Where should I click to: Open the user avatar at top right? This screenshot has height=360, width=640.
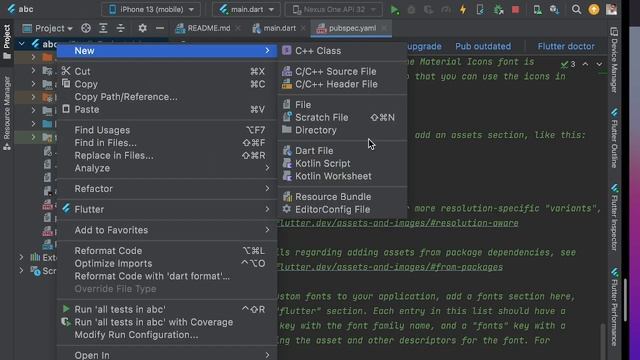pyautogui.click(x=611, y=9)
